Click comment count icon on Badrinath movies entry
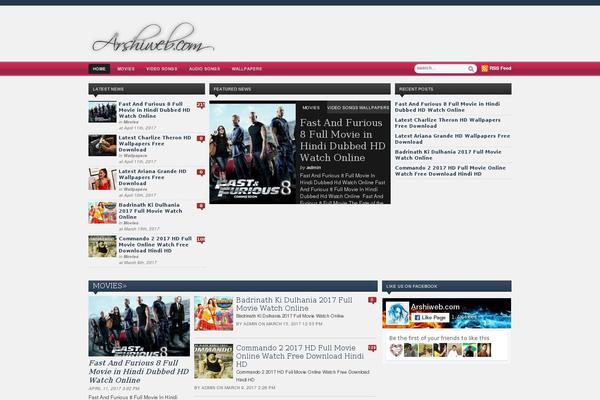 [x=372, y=300]
